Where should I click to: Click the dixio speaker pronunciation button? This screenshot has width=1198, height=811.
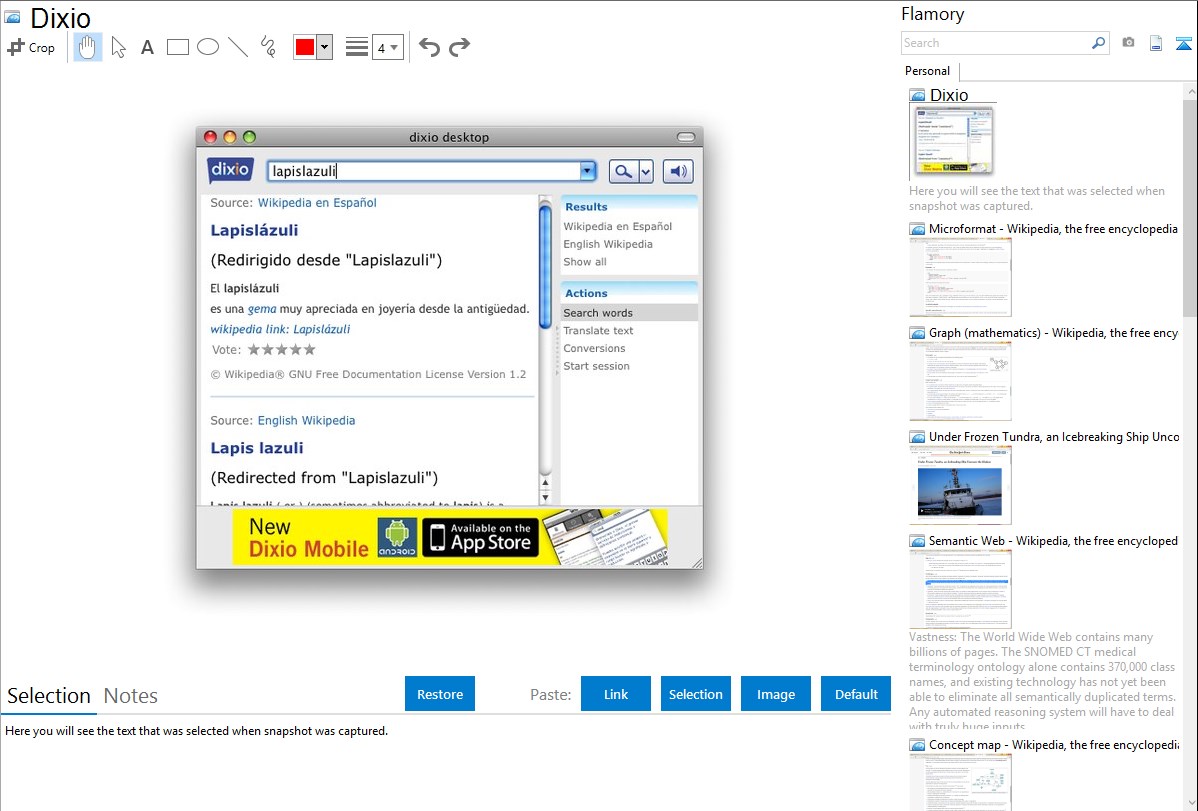[678, 171]
